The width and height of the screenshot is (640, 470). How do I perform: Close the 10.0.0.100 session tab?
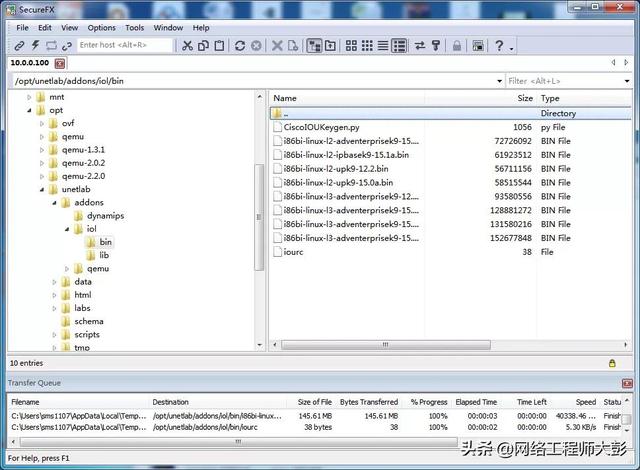tap(60, 63)
